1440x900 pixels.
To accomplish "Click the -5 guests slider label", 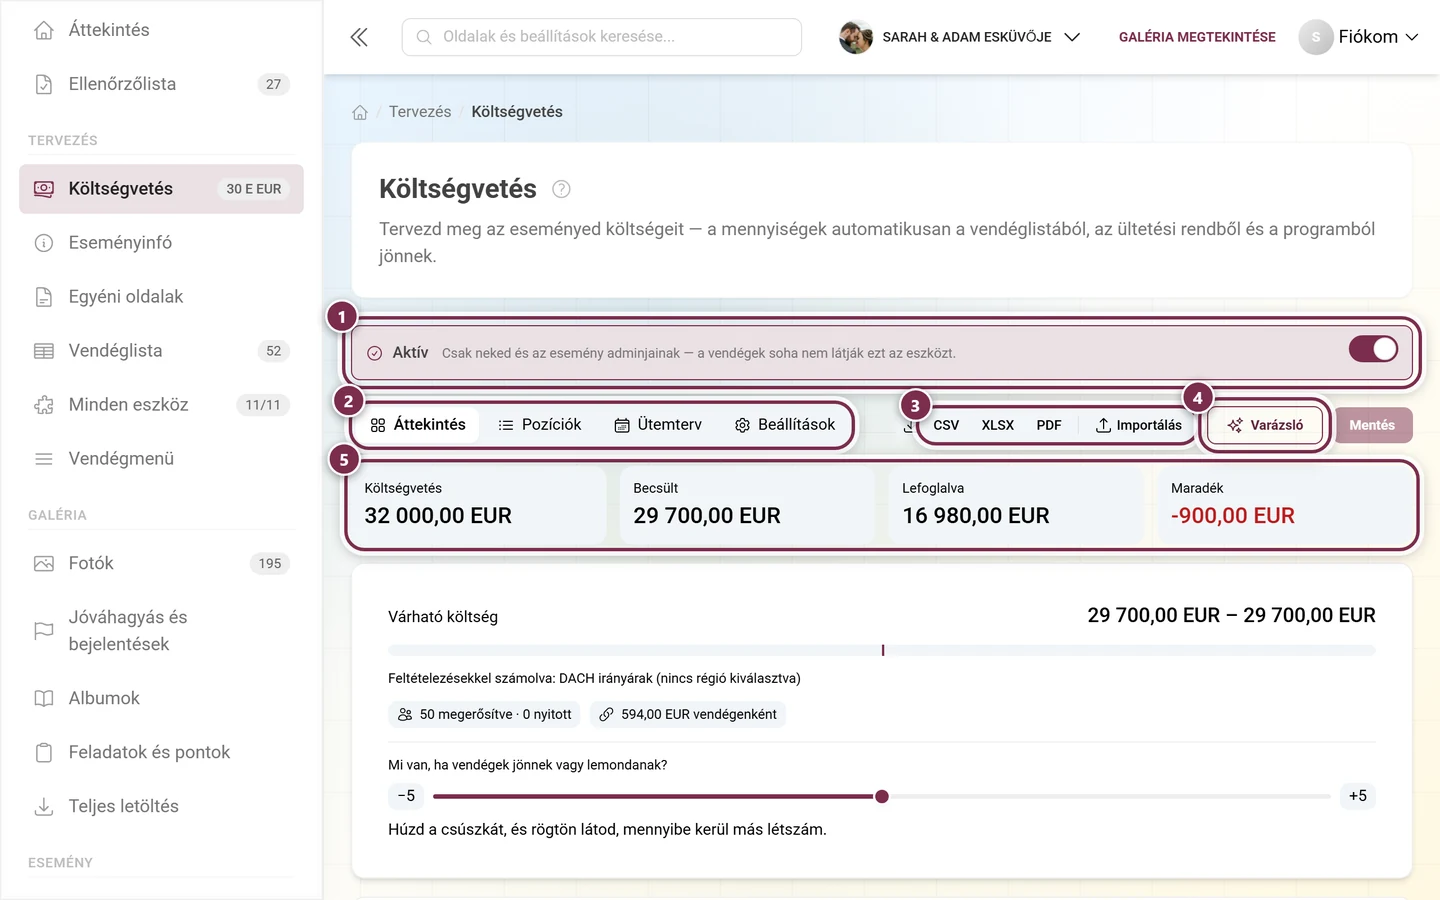I will pos(406,796).
